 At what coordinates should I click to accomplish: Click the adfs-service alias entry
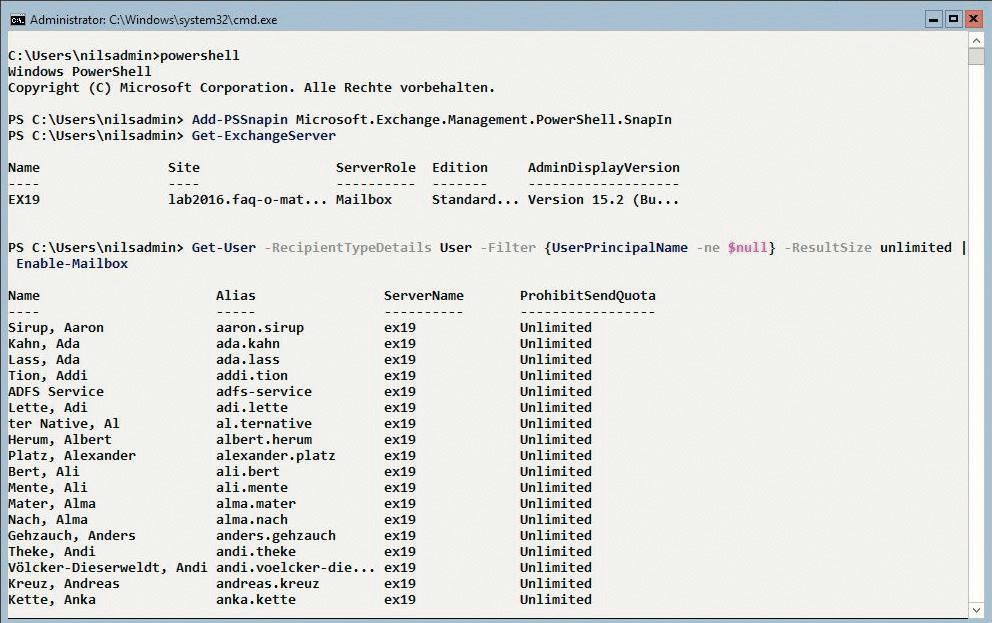pos(263,392)
